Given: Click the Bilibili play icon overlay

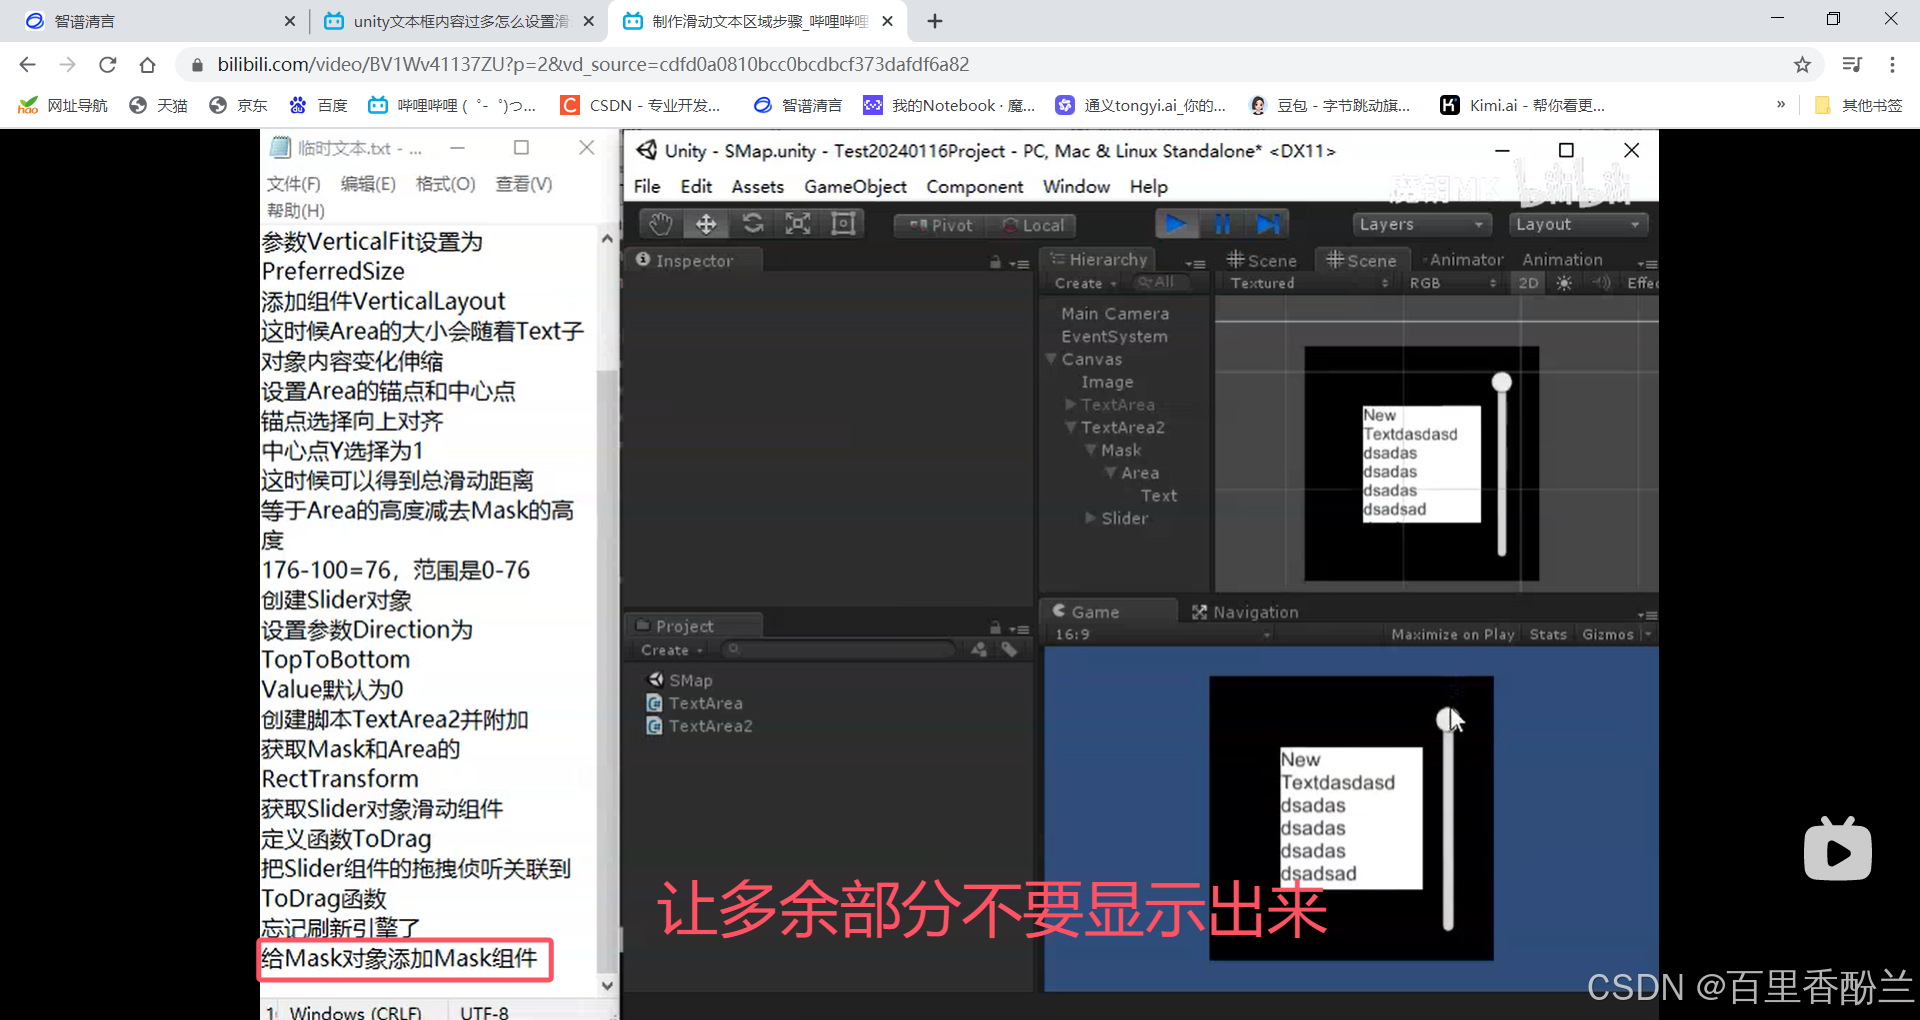Looking at the screenshot, I should 1837,851.
